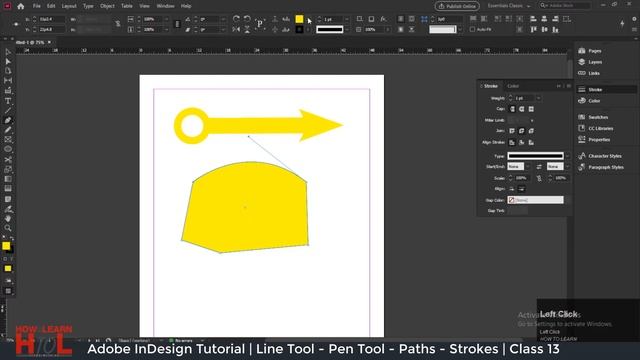The height and width of the screenshot is (360, 640).
Task: Select the Pencil tool
Action: tap(8, 130)
